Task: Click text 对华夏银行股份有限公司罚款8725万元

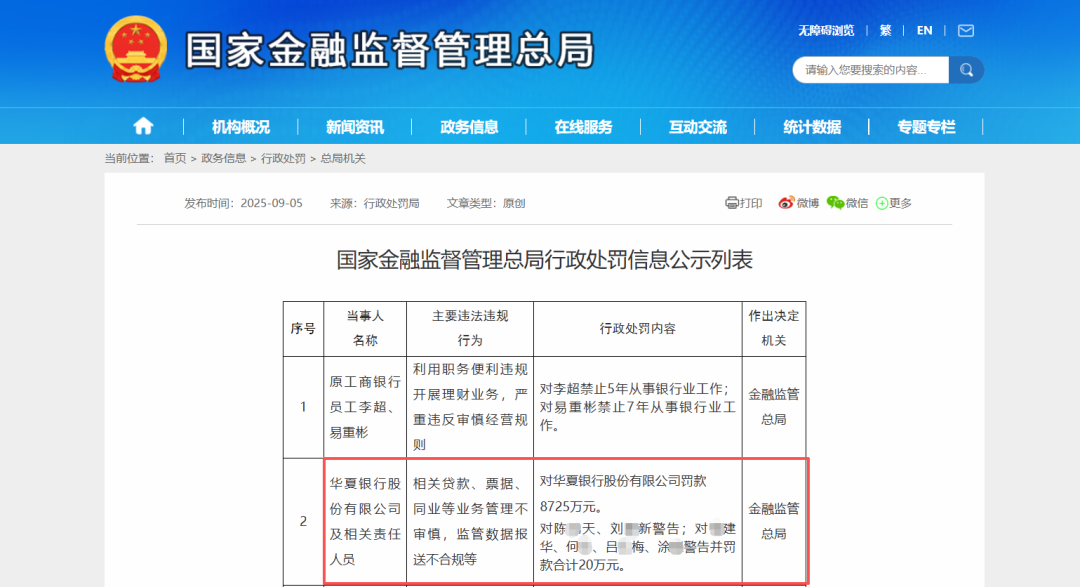Action: pos(623,493)
